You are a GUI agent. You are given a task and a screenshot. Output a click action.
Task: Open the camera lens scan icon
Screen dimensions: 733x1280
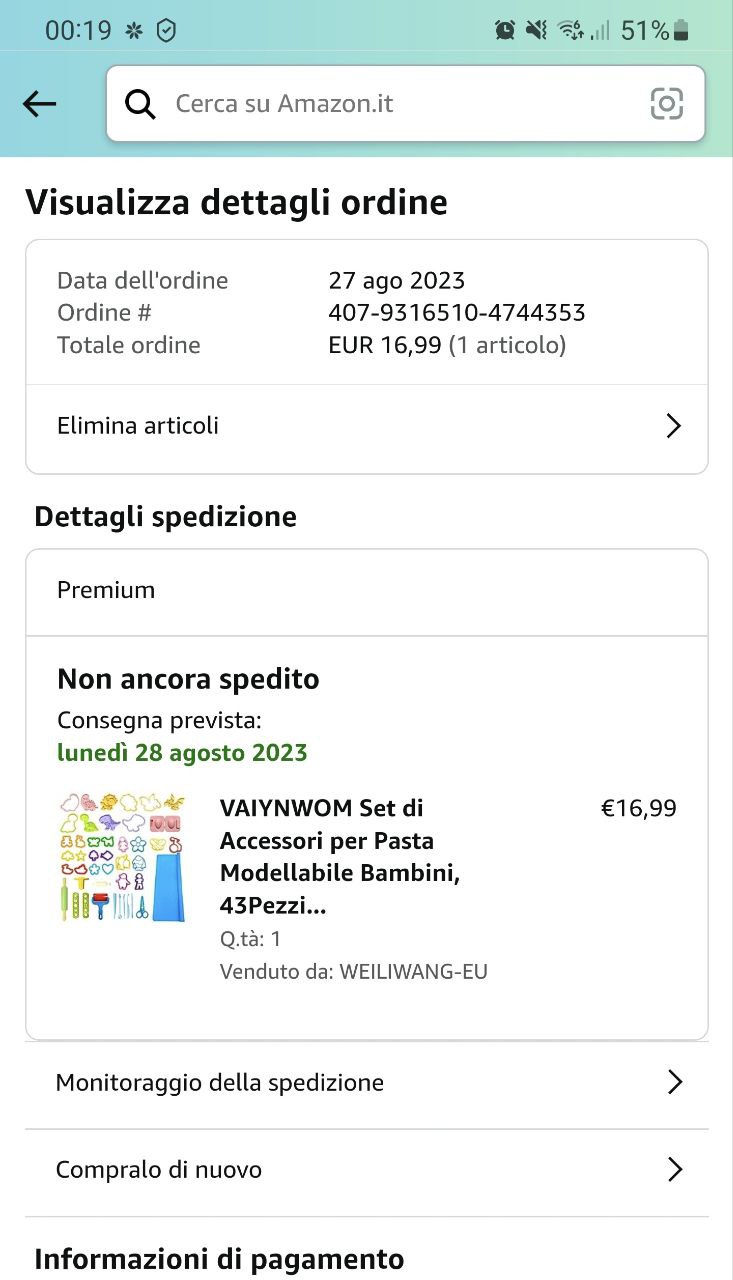[666, 104]
